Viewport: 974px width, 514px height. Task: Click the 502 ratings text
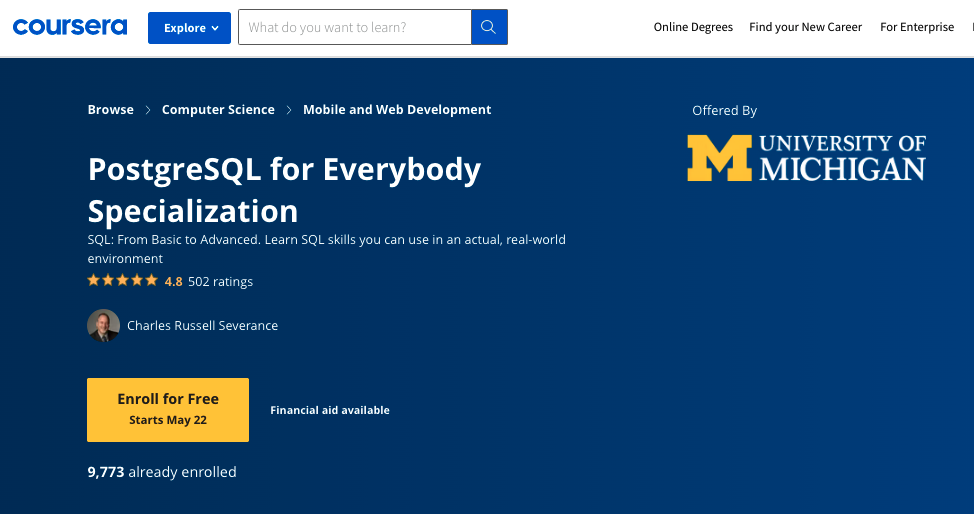pyautogui.click(x=220, y=282)
